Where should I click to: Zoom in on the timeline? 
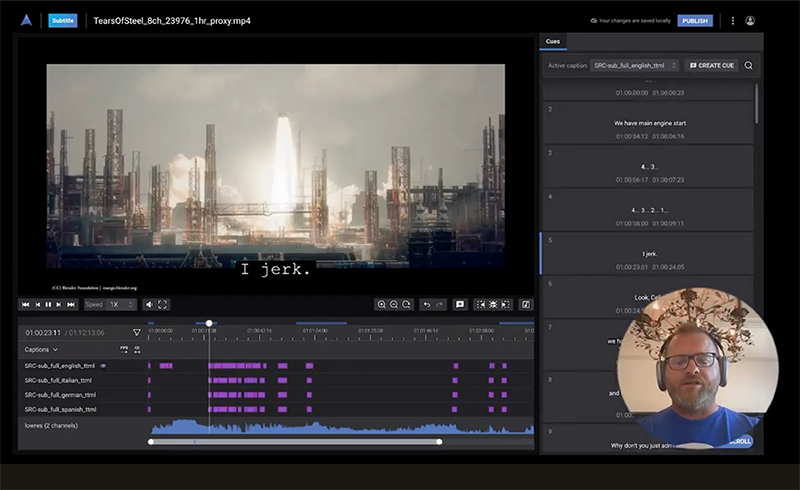(381, 305)
